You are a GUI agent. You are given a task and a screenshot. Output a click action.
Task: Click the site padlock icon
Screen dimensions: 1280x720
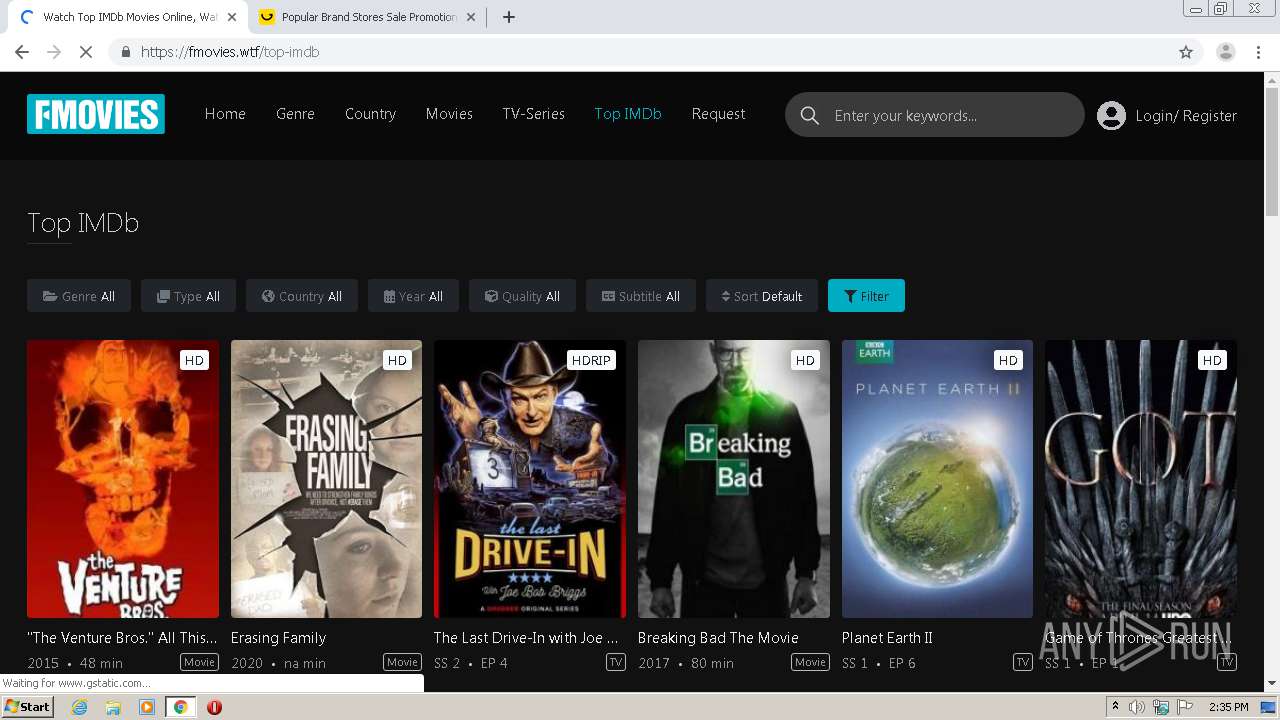125,52
